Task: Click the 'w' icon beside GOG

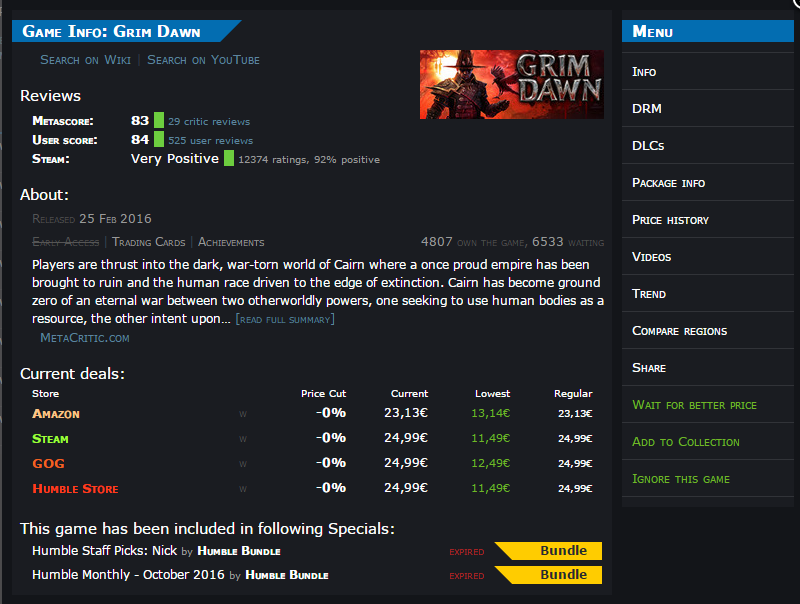Action: click(242, 464)
